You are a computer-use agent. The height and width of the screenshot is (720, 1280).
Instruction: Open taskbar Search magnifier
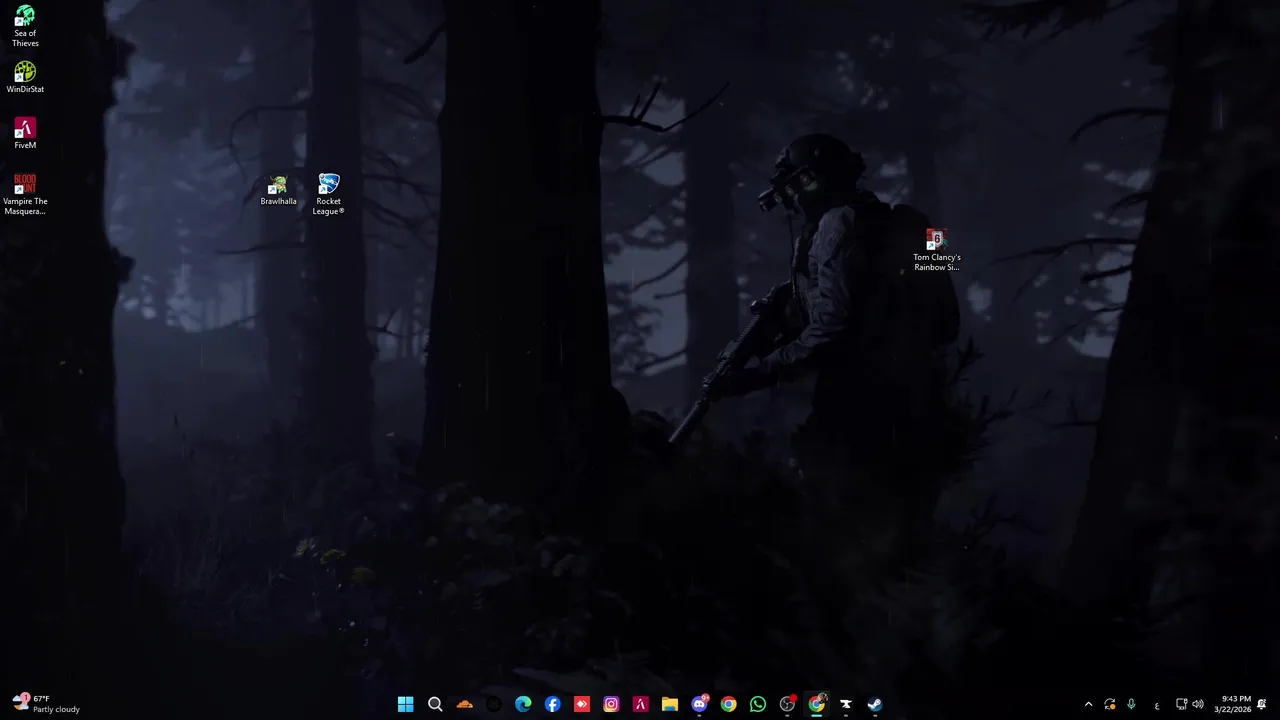(x=435, y=704)
